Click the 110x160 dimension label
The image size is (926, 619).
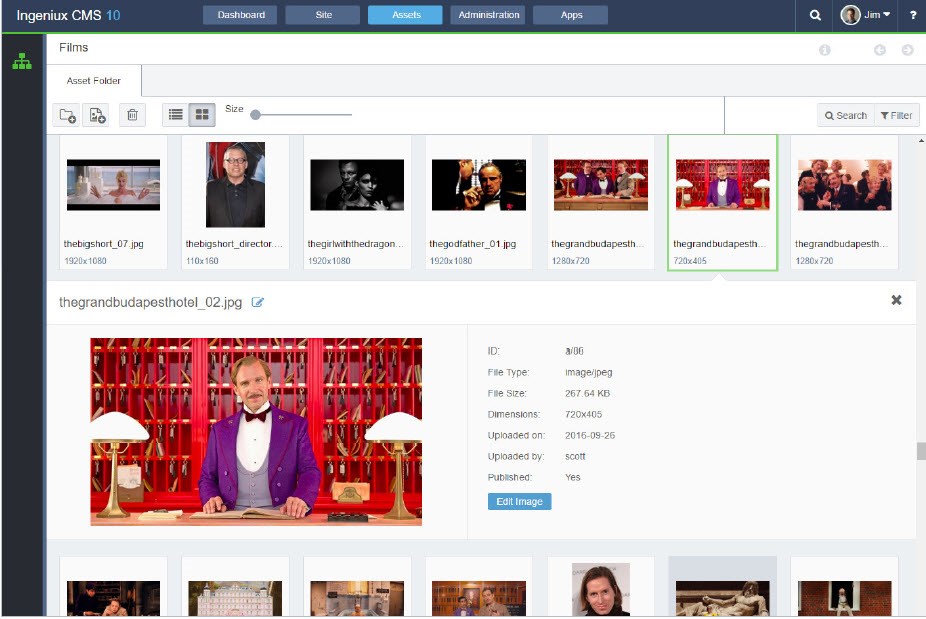(x=202, y=261)
